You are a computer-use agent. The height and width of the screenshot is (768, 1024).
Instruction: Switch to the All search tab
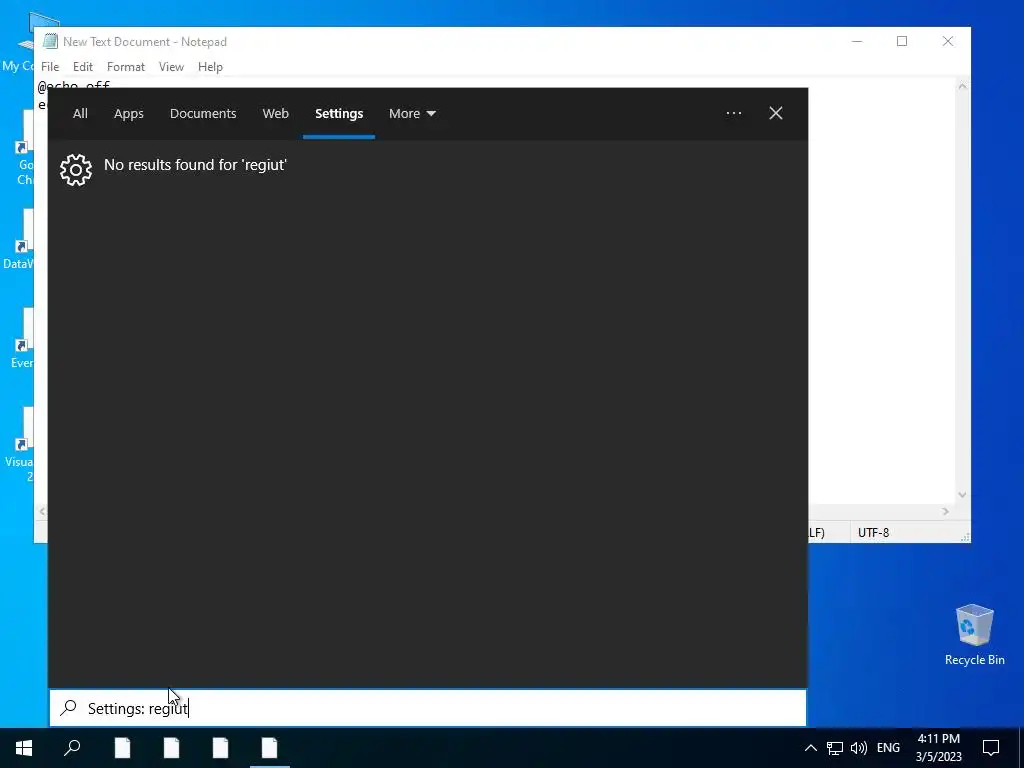point(80,114)
